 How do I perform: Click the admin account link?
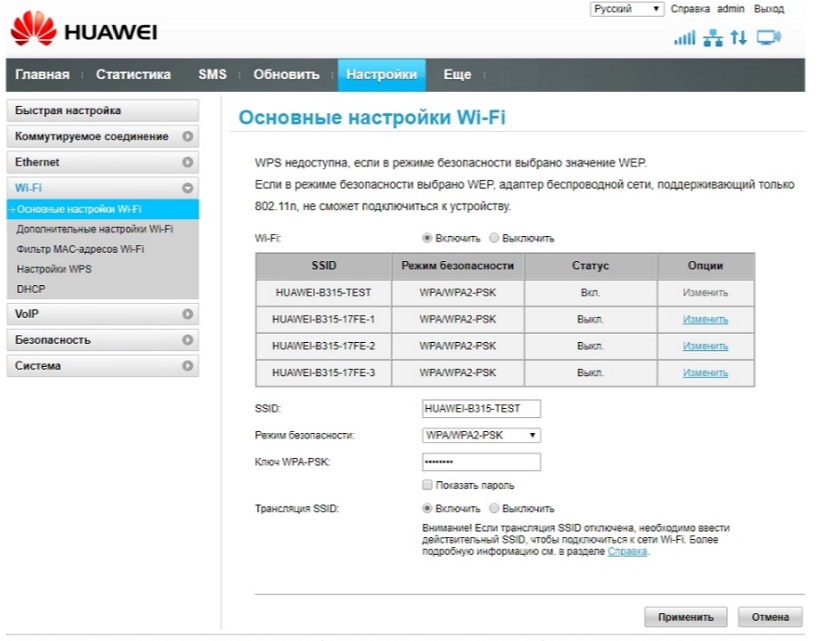pyautogui.click(x=731, y=9)
